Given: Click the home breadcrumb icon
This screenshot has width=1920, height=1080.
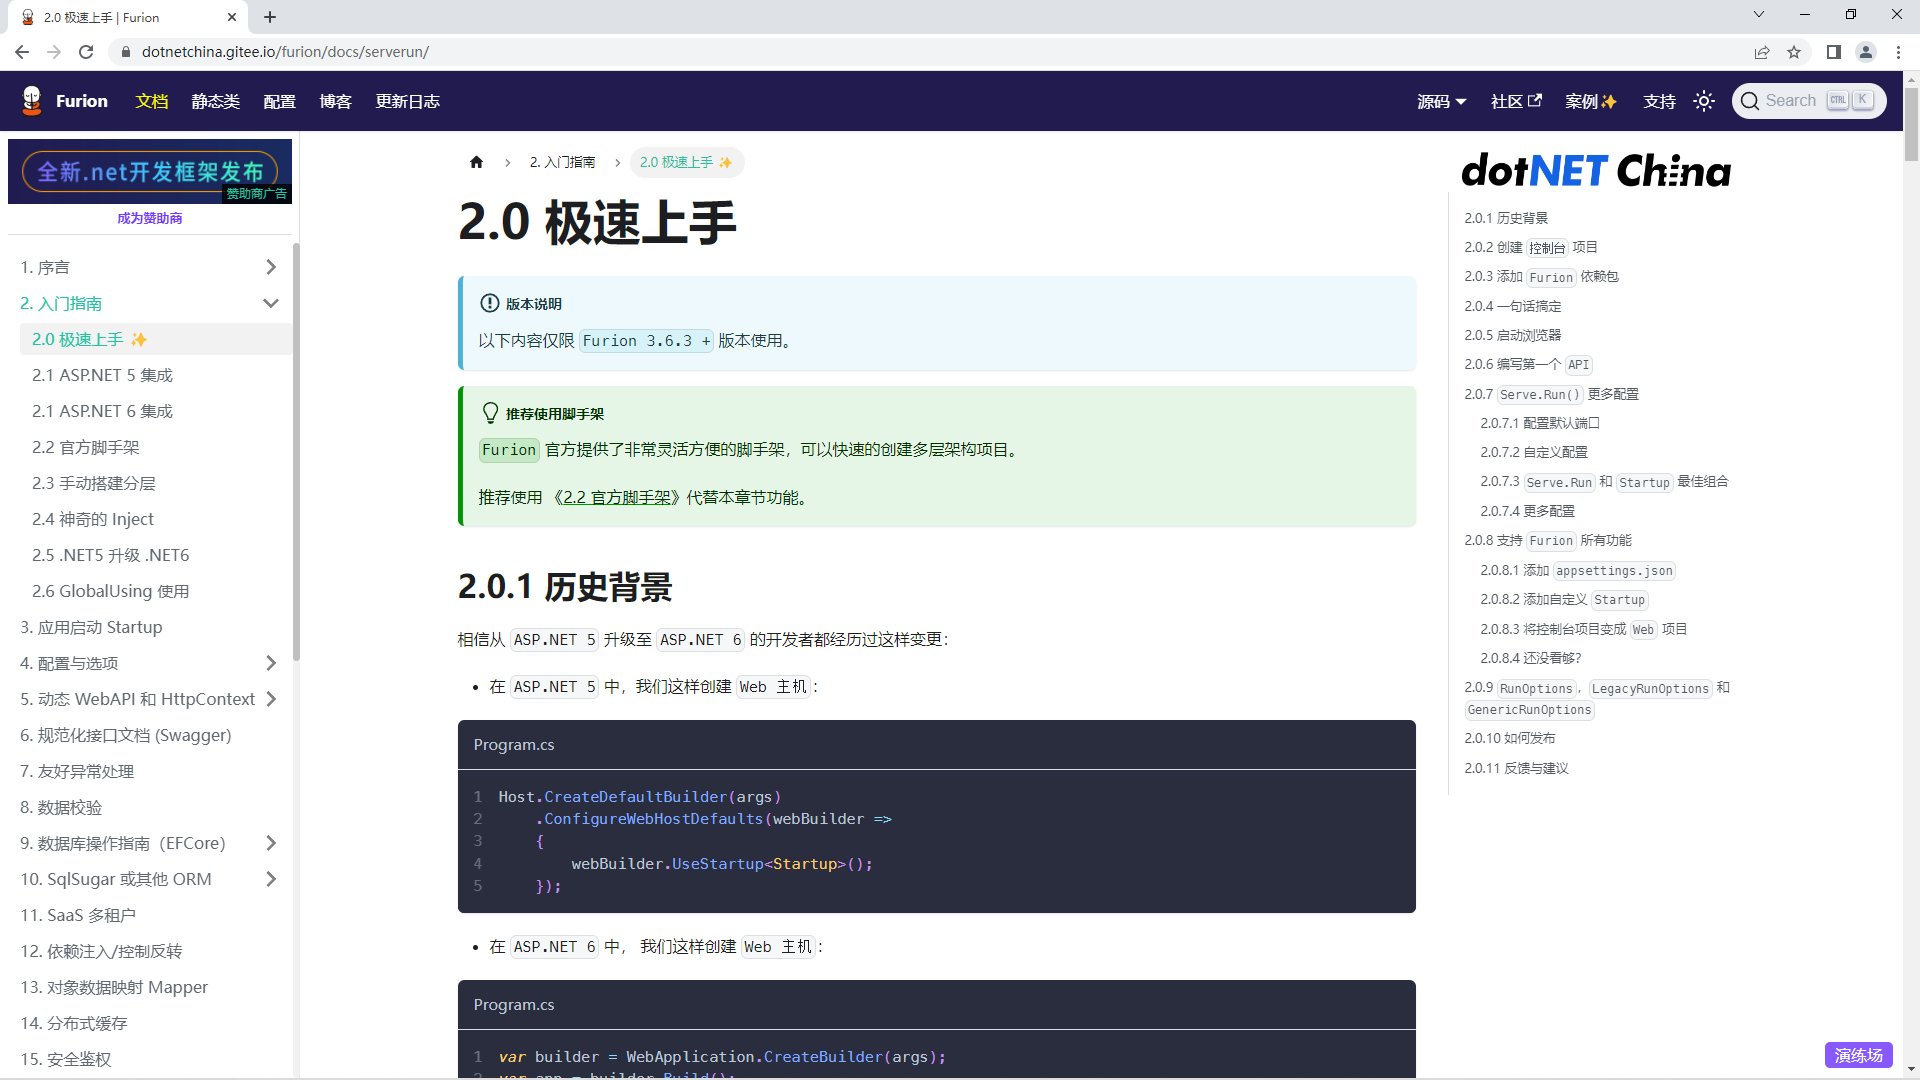Looking at the screenshot, I should point(476,162).
